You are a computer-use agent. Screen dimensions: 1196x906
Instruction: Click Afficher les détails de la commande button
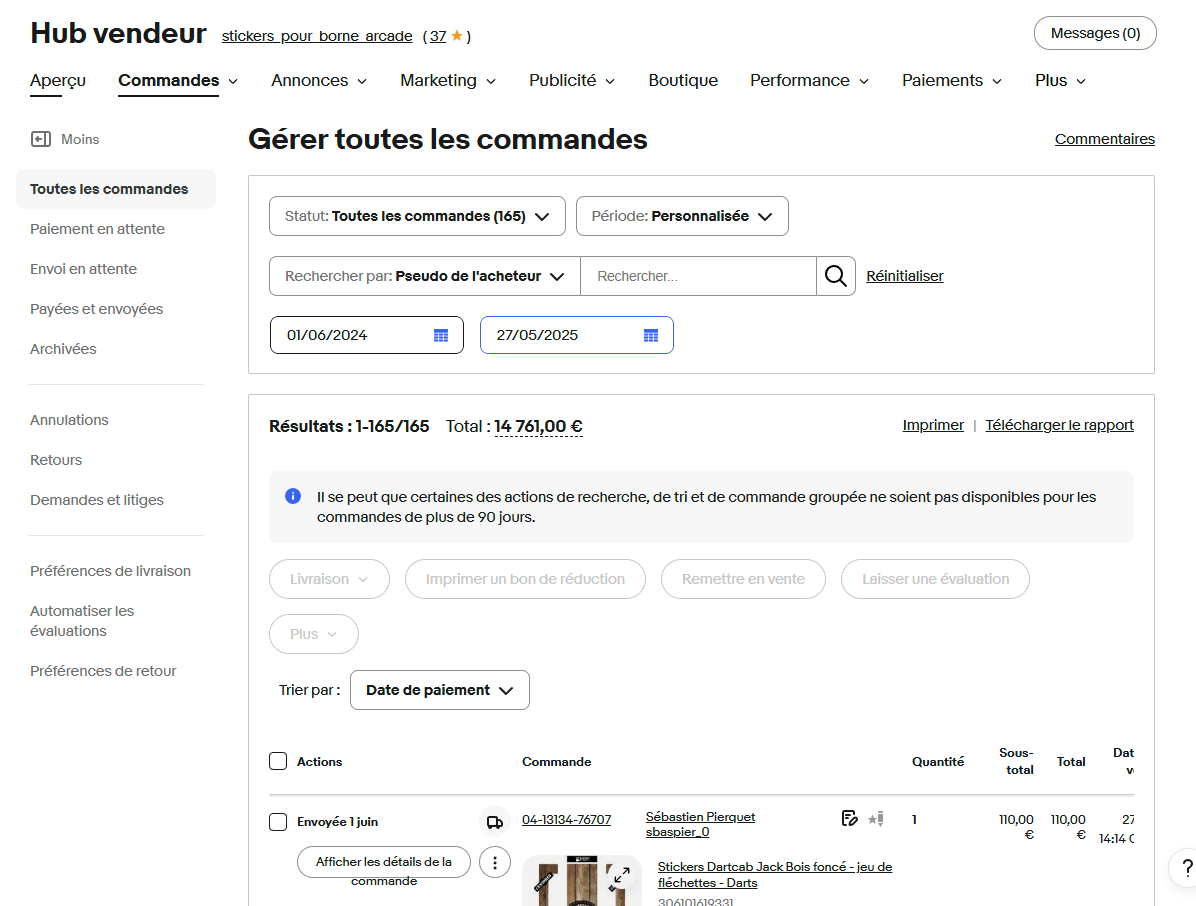[384, 863]
